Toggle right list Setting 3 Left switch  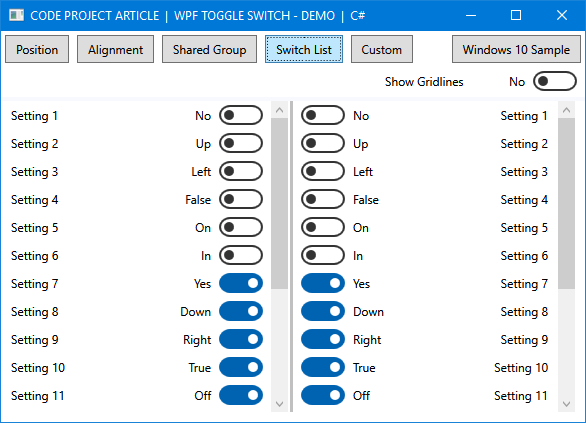[323, 172]
